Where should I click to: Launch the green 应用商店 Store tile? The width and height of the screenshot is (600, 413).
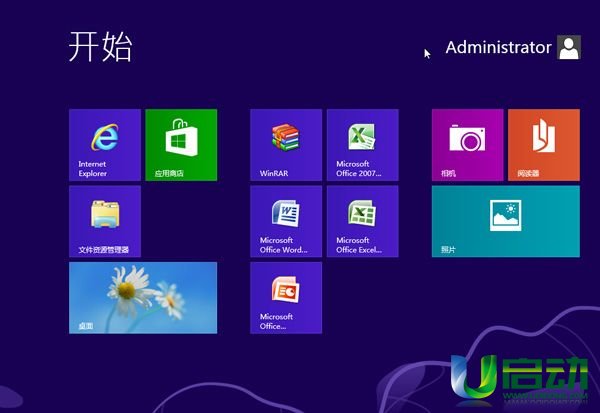181,145
